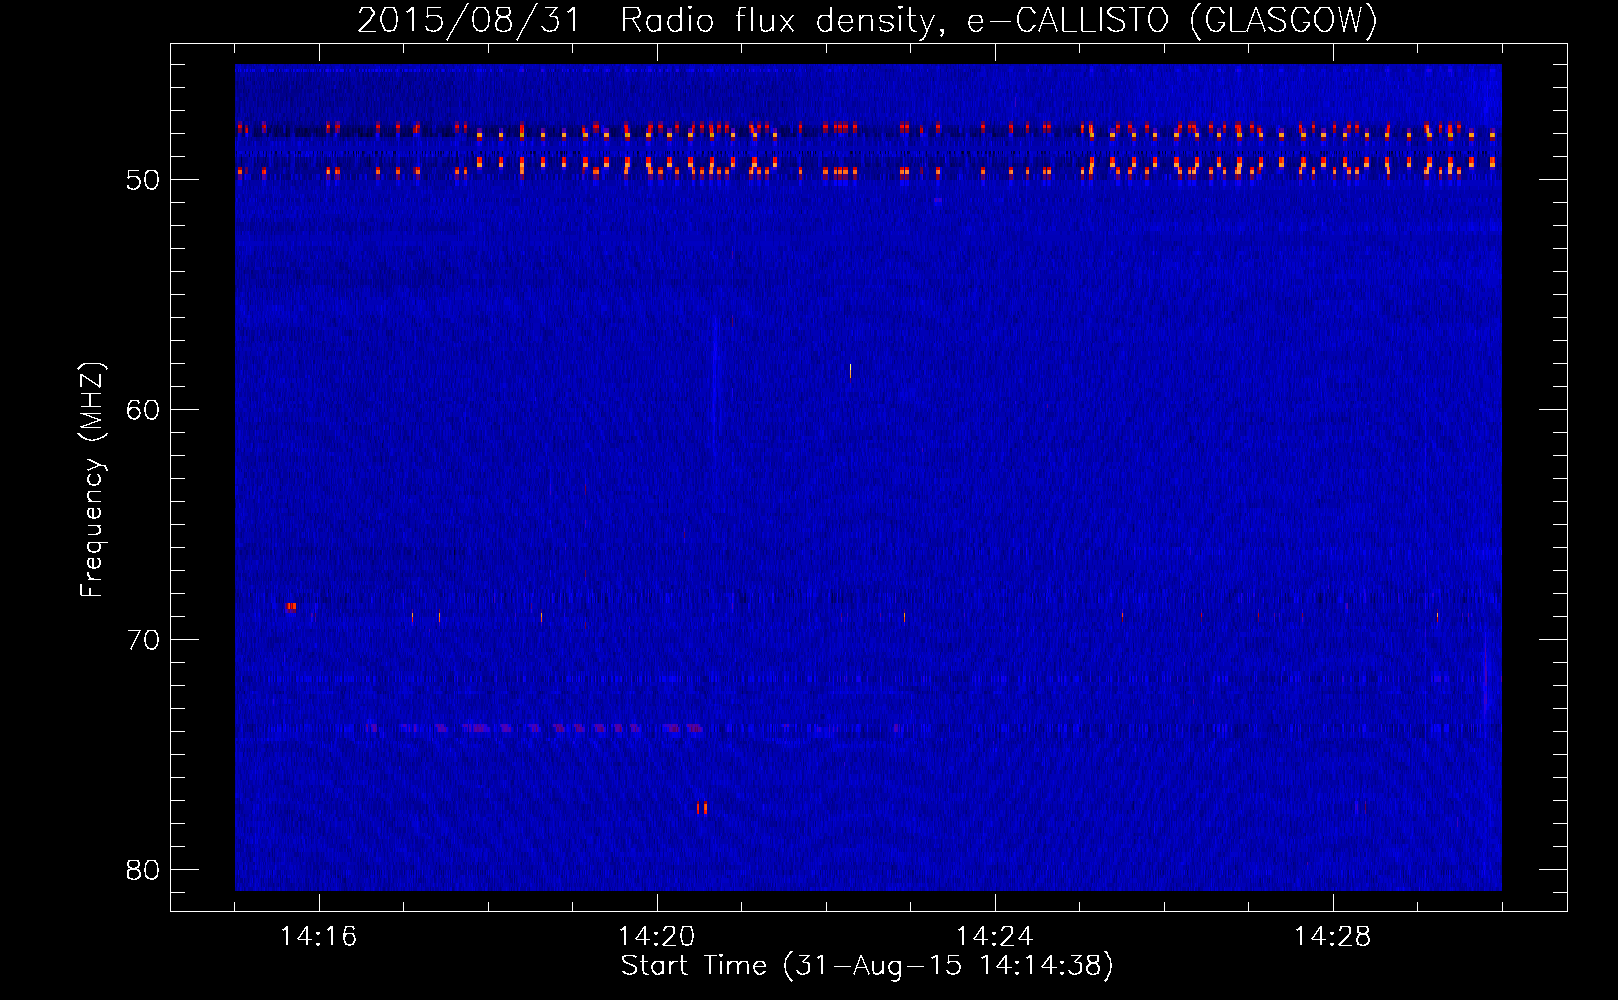Click the 14:16 time tick label
Screen dimensions: 1618x1000
click(318, 937)
